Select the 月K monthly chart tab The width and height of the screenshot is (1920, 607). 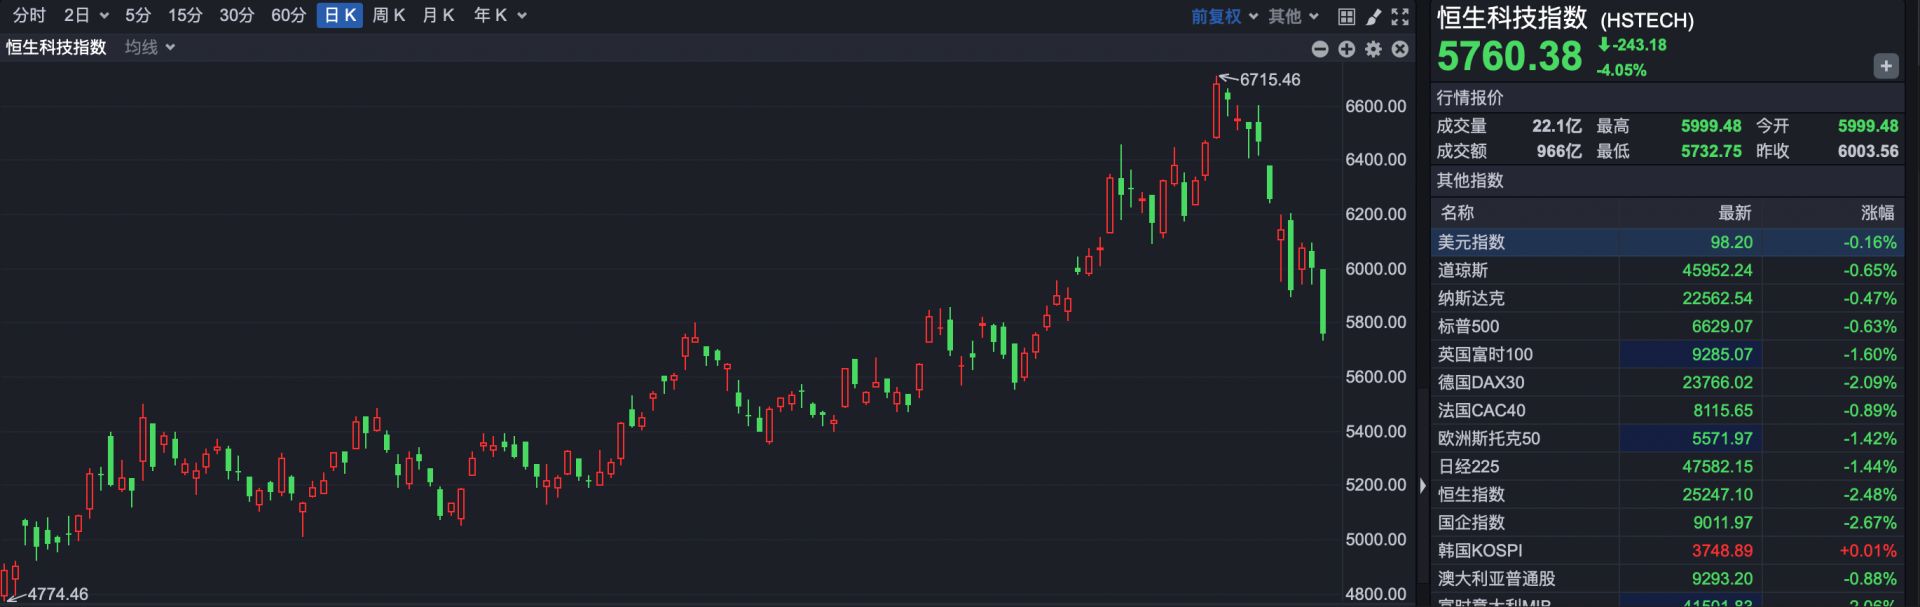coord(438,15)
